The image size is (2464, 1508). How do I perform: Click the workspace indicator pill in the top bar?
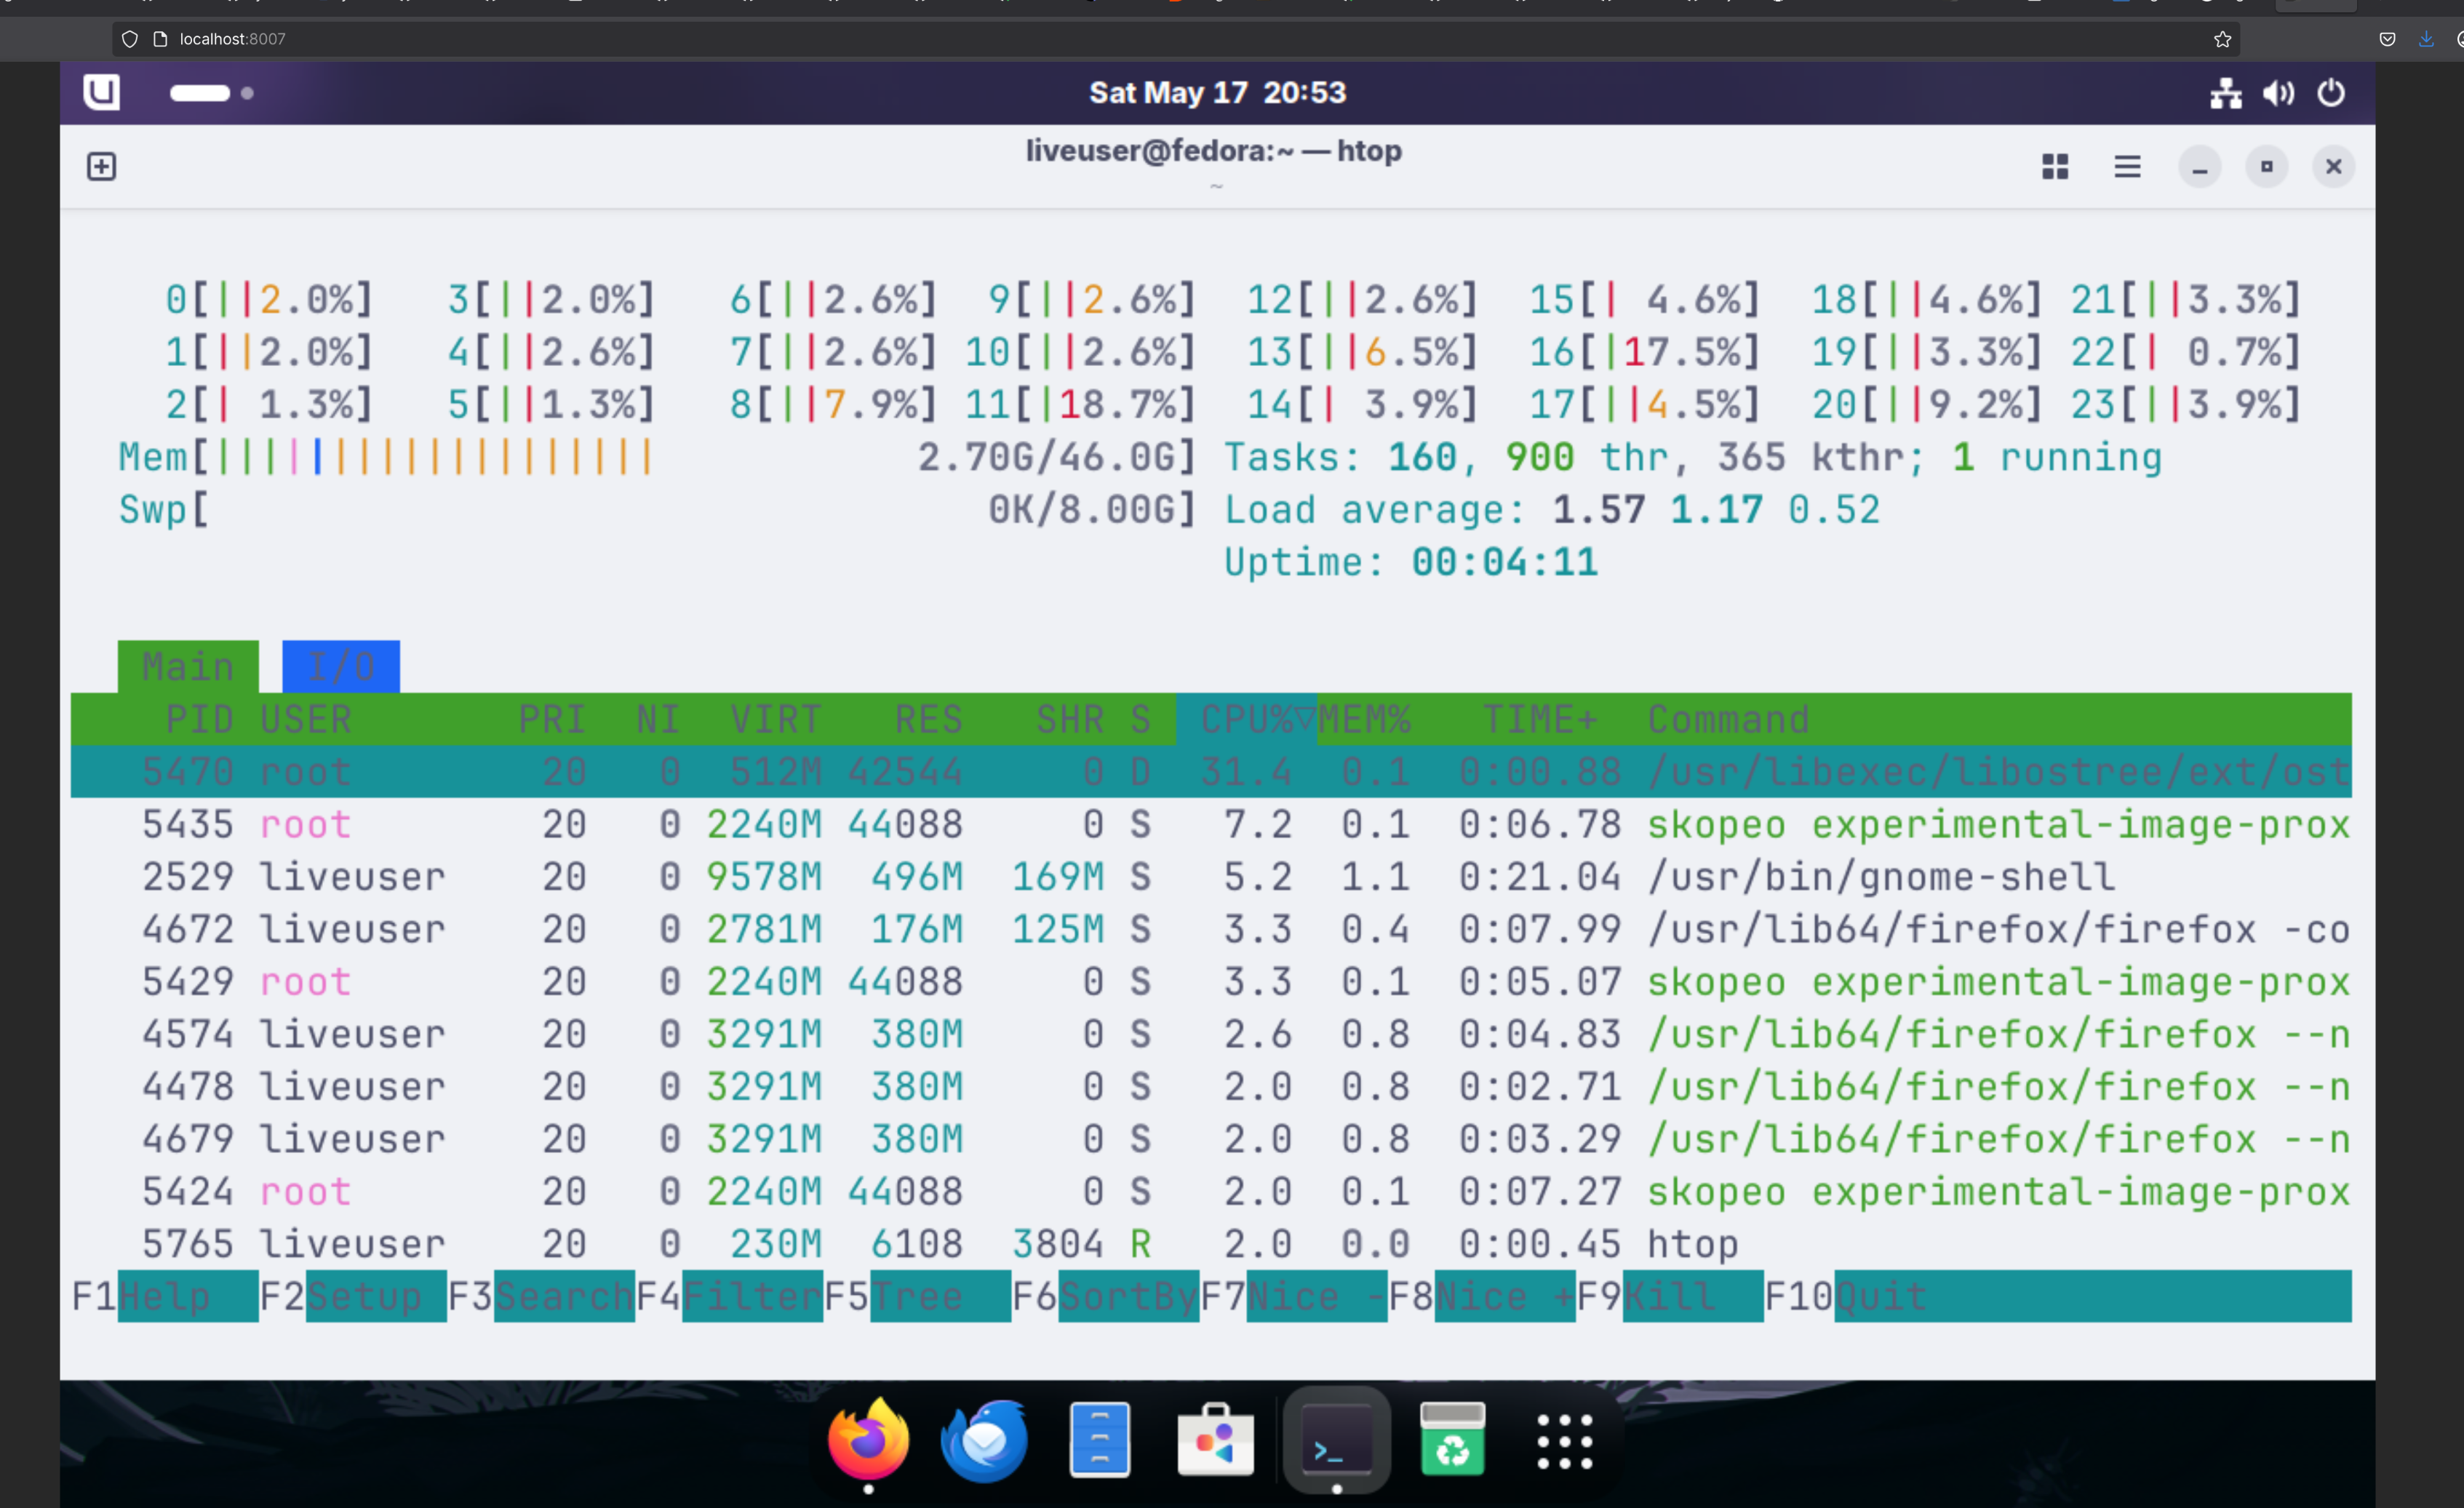[200, 93]
